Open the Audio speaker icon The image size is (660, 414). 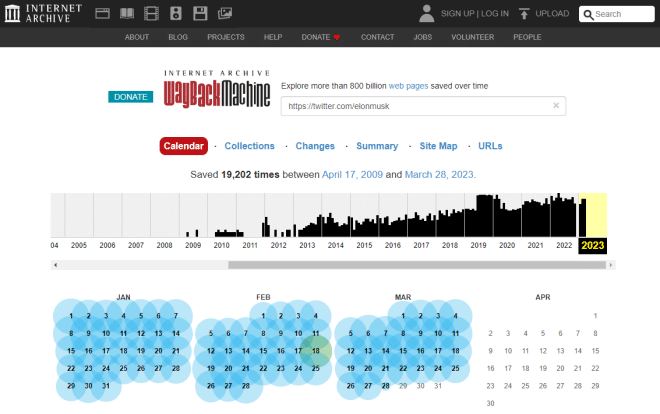(176, 13)
